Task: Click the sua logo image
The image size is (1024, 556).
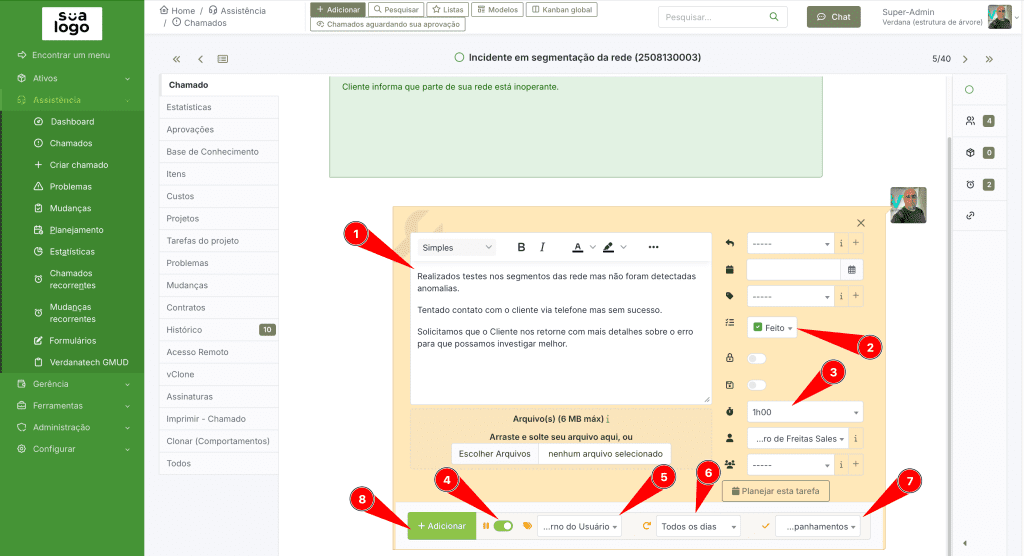Action: tap(72, 24)
